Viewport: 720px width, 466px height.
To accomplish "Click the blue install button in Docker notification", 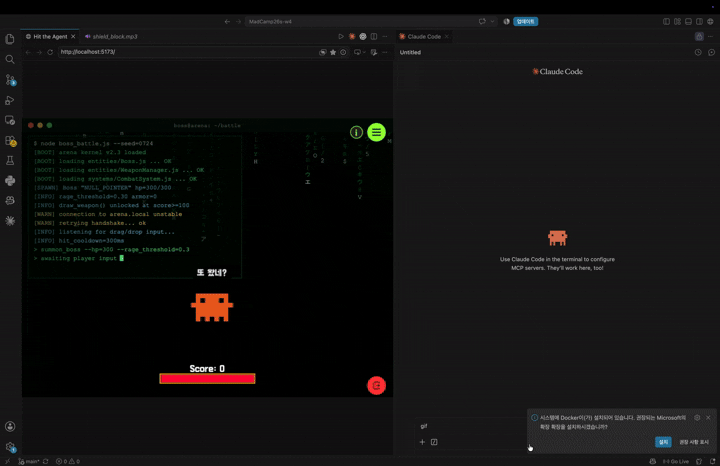I will coord(663,442).
